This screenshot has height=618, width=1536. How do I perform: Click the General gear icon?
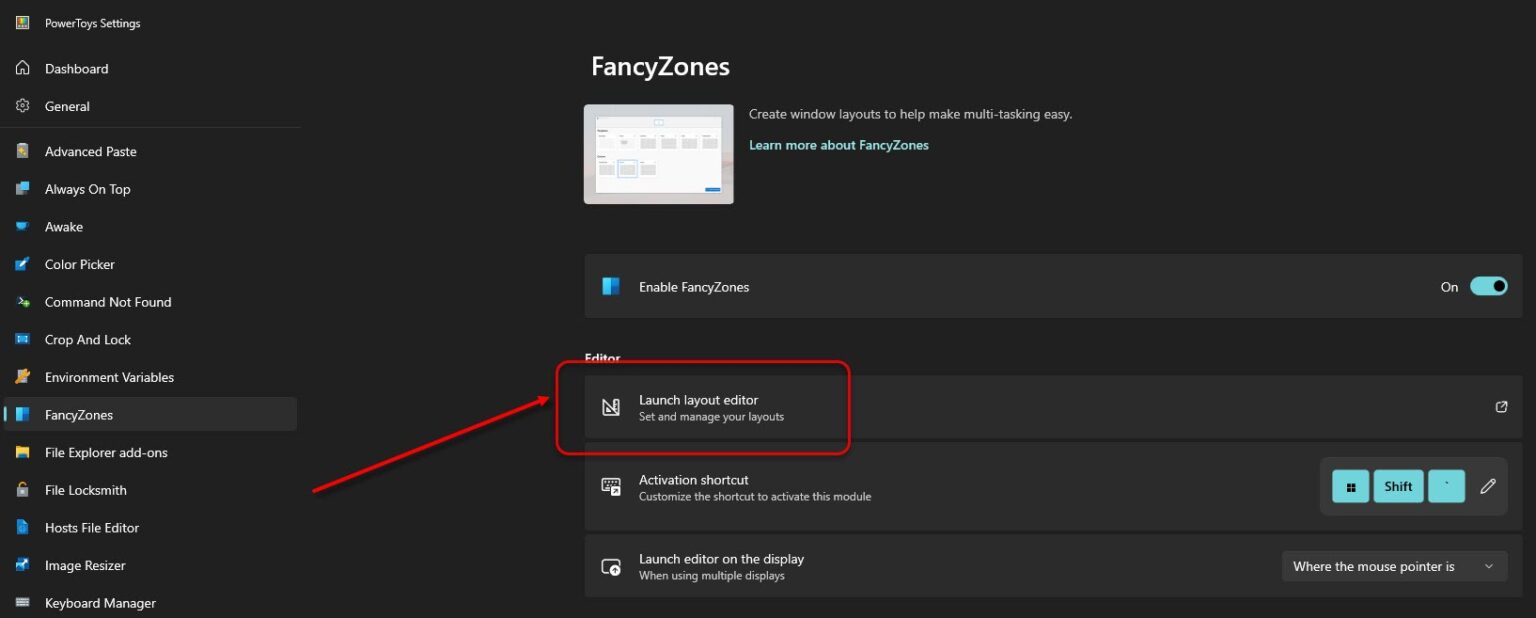coord(22,106)
